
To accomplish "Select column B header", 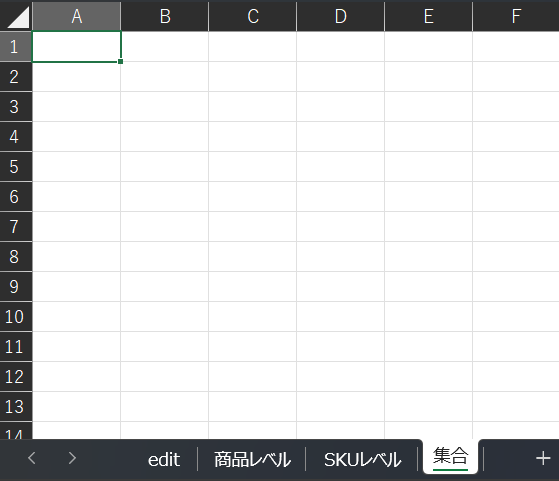I will point(165,16).
